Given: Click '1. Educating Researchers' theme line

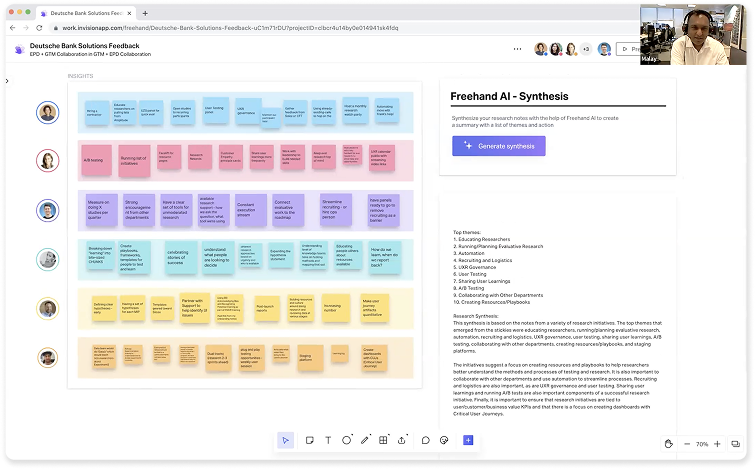Looking at the screenshot, I should point(482,239).
